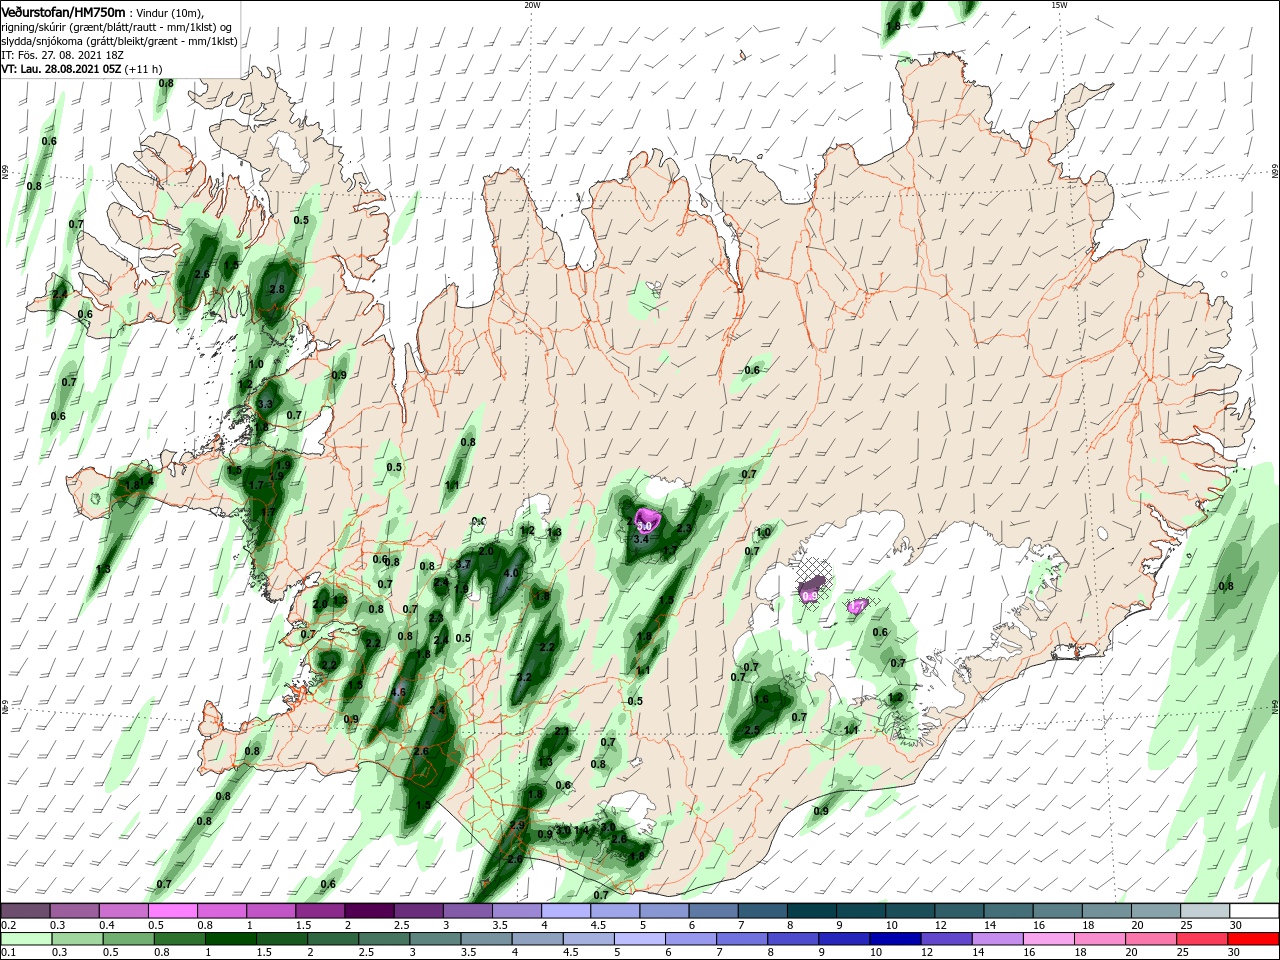Viewport: 1280px width, 960px height.
Task: Click the 4.6 rainfall value in the southwest
Action: (398, 692)
